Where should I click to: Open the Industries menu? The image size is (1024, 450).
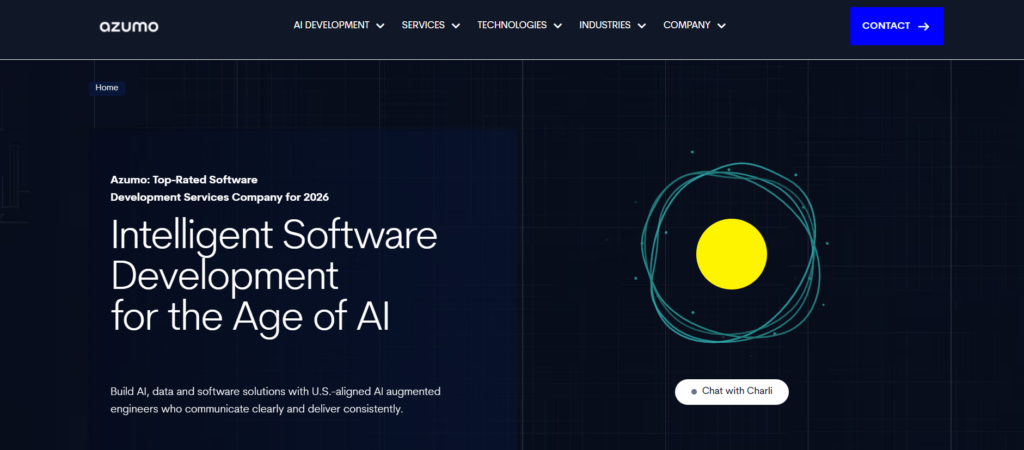coord(605,25)
